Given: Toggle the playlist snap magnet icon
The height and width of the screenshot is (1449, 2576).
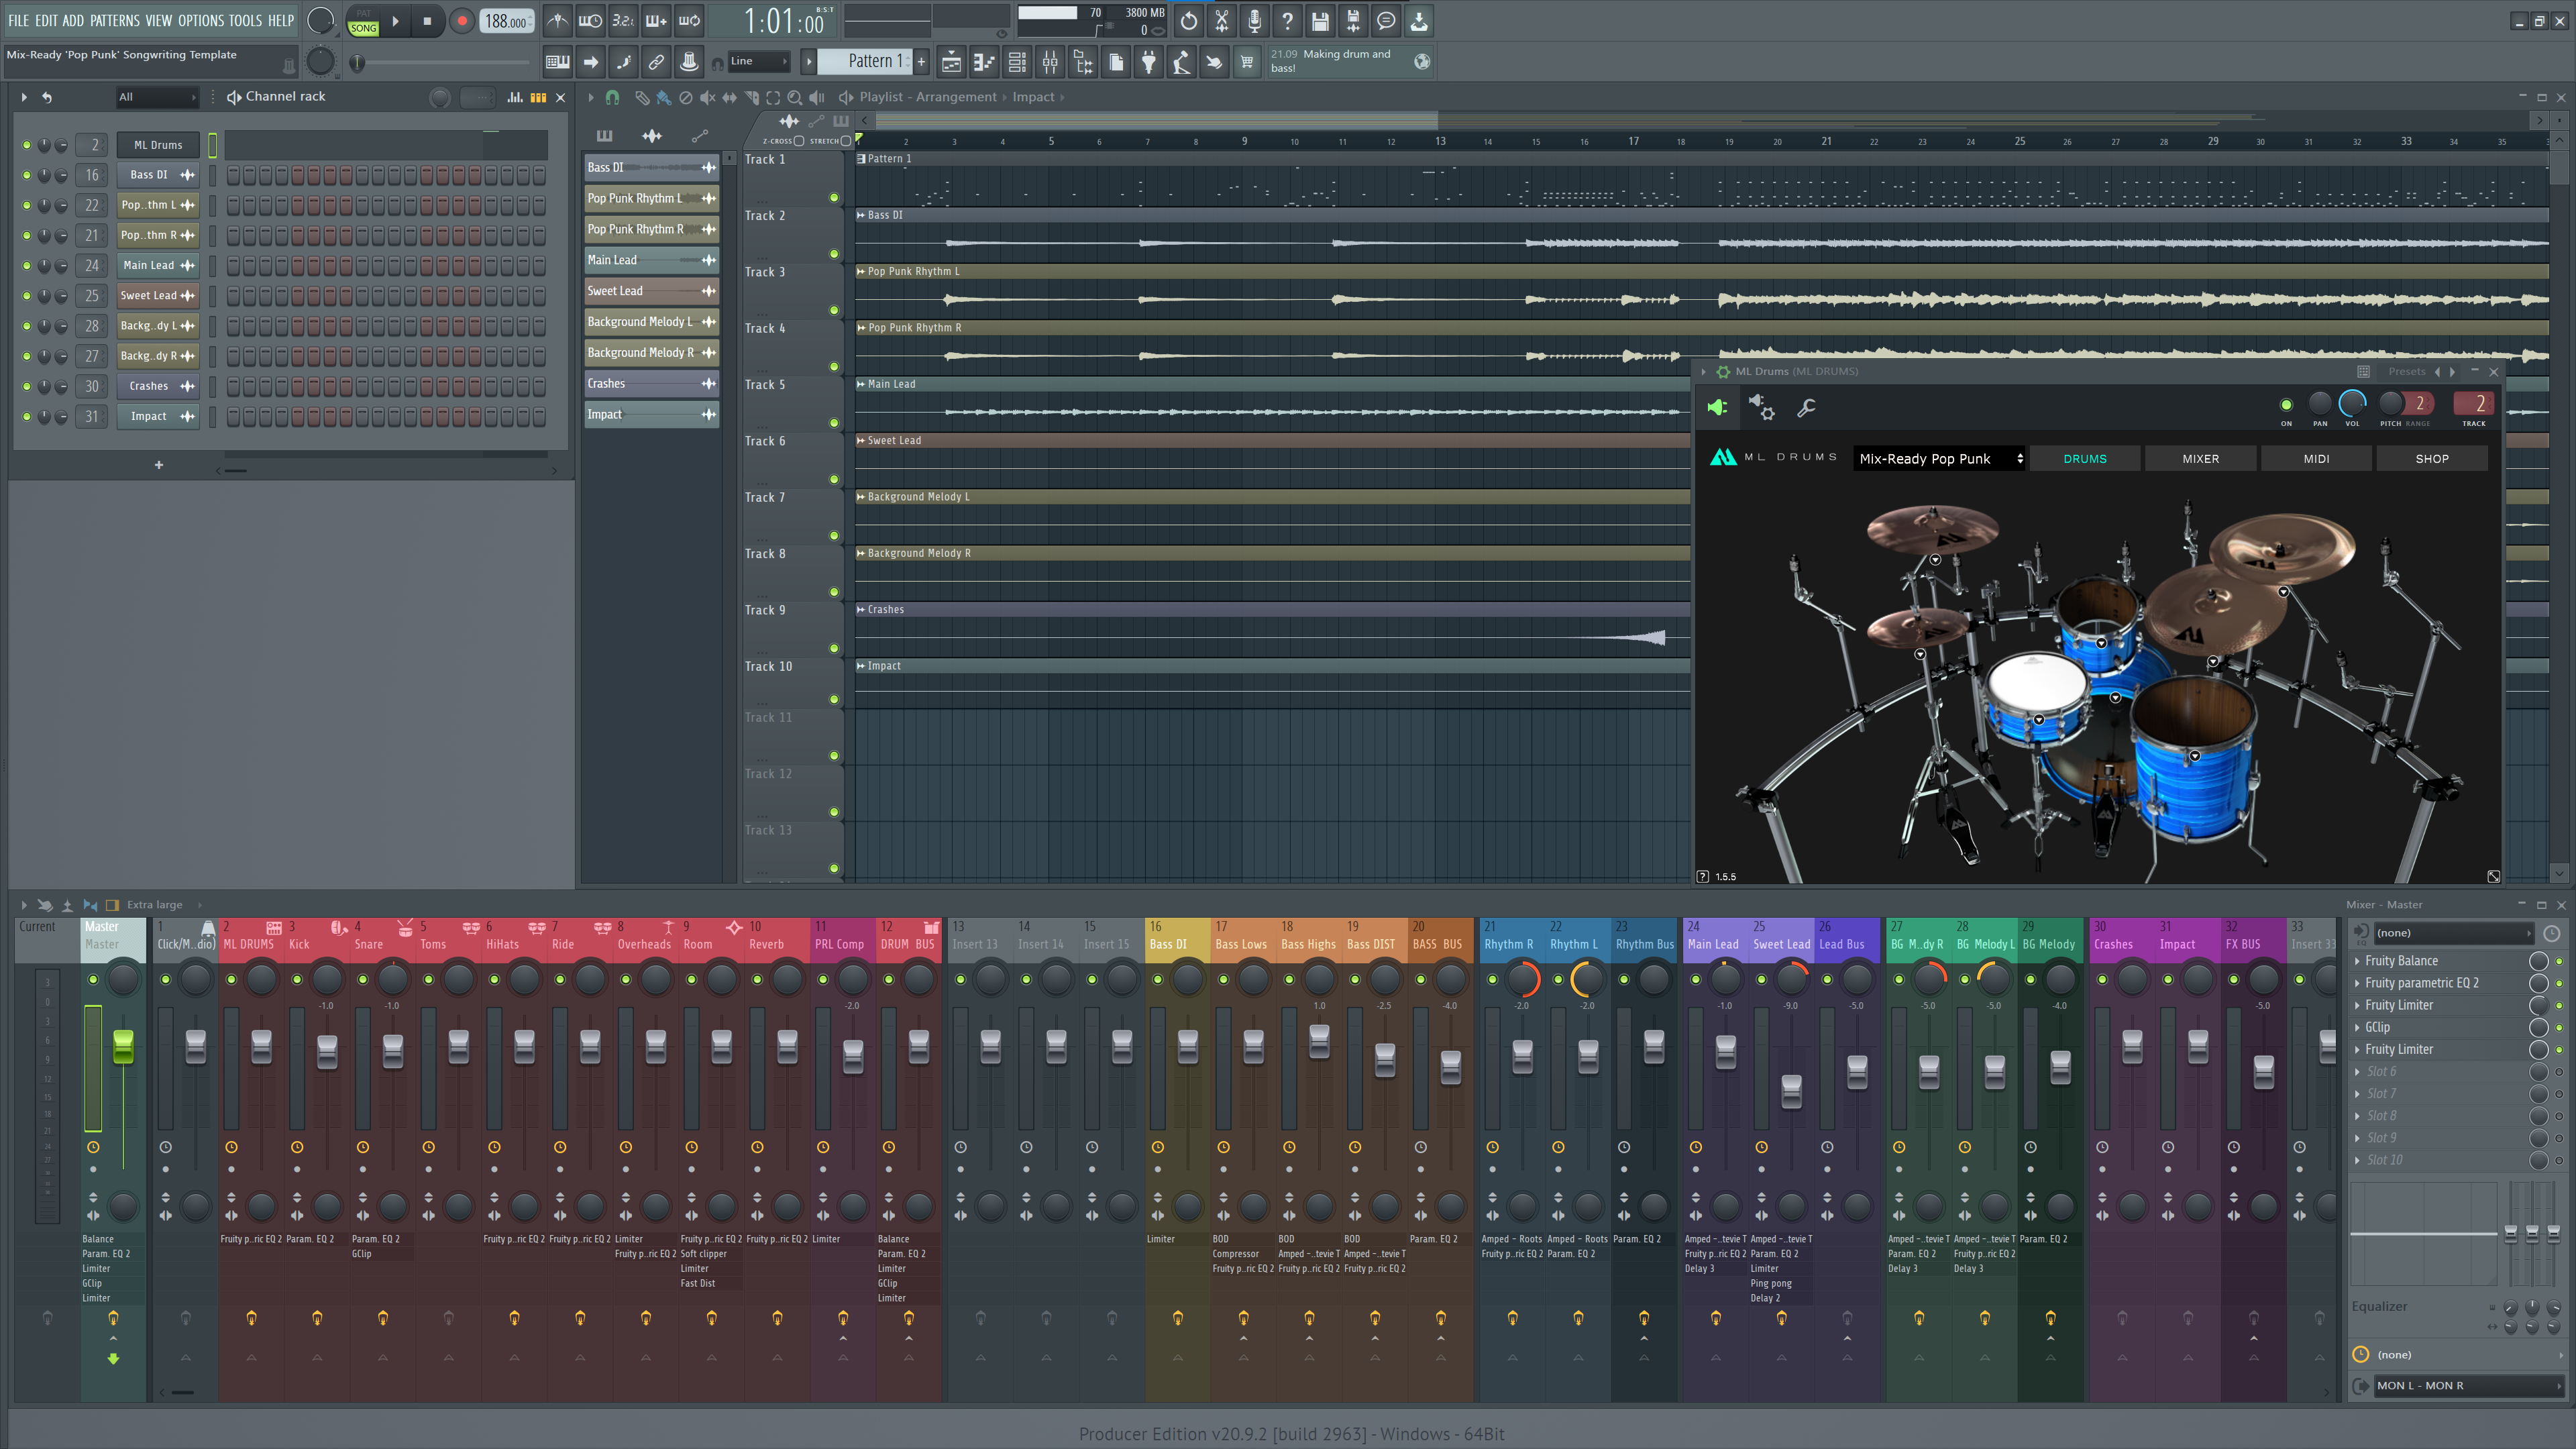Looking at the screenshot, I should (612, 97).
